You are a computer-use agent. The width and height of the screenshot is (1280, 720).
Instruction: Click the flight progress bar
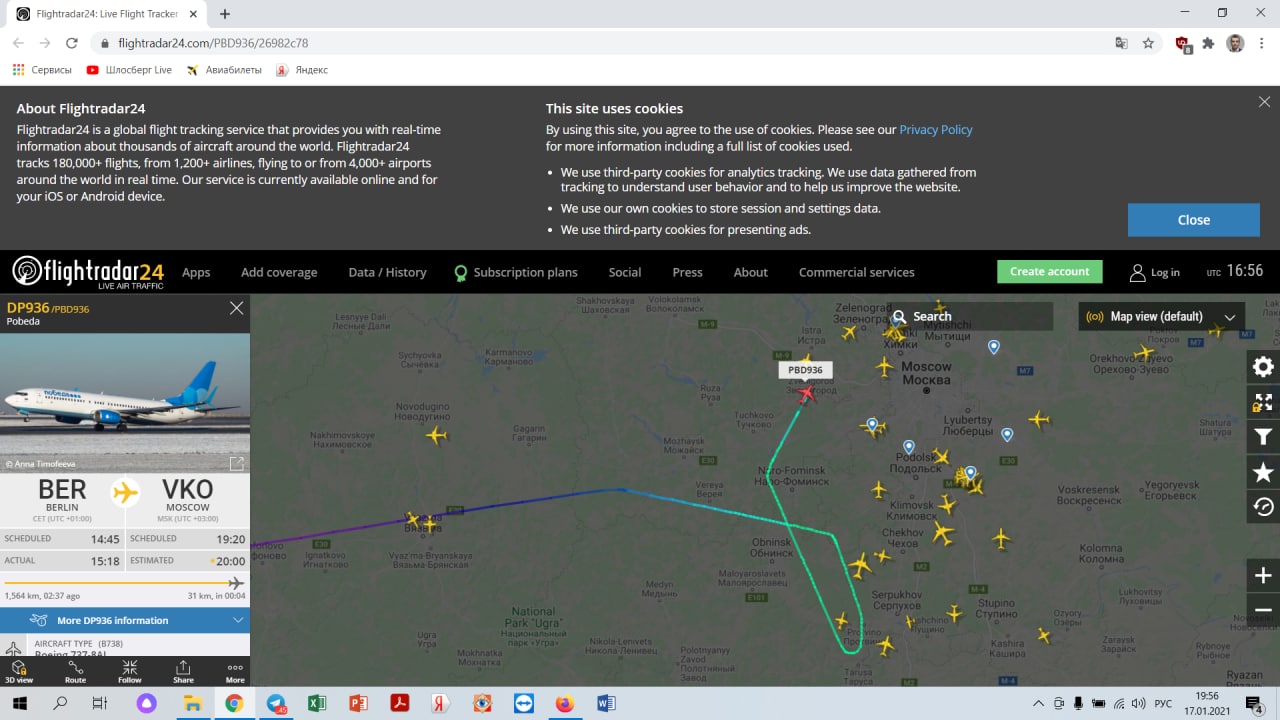(x=125, y=583)
